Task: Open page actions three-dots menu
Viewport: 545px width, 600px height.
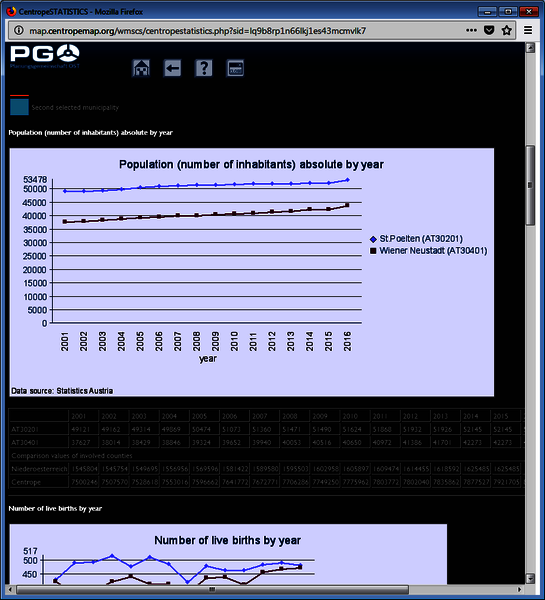Action: (472, 31)
